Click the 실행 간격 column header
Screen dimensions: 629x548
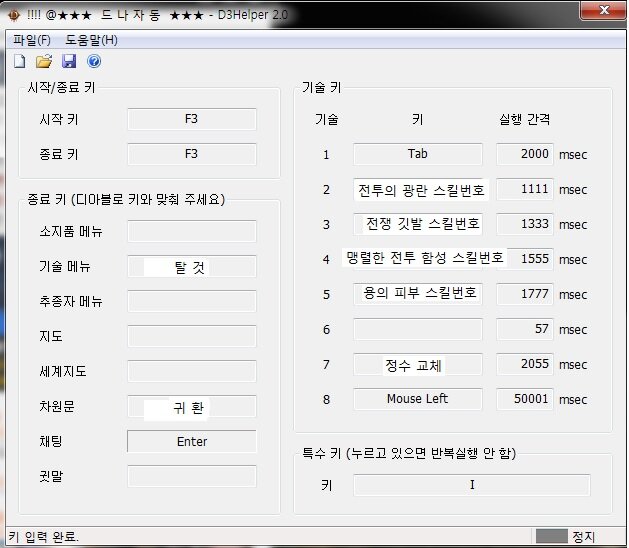(524, 119)
